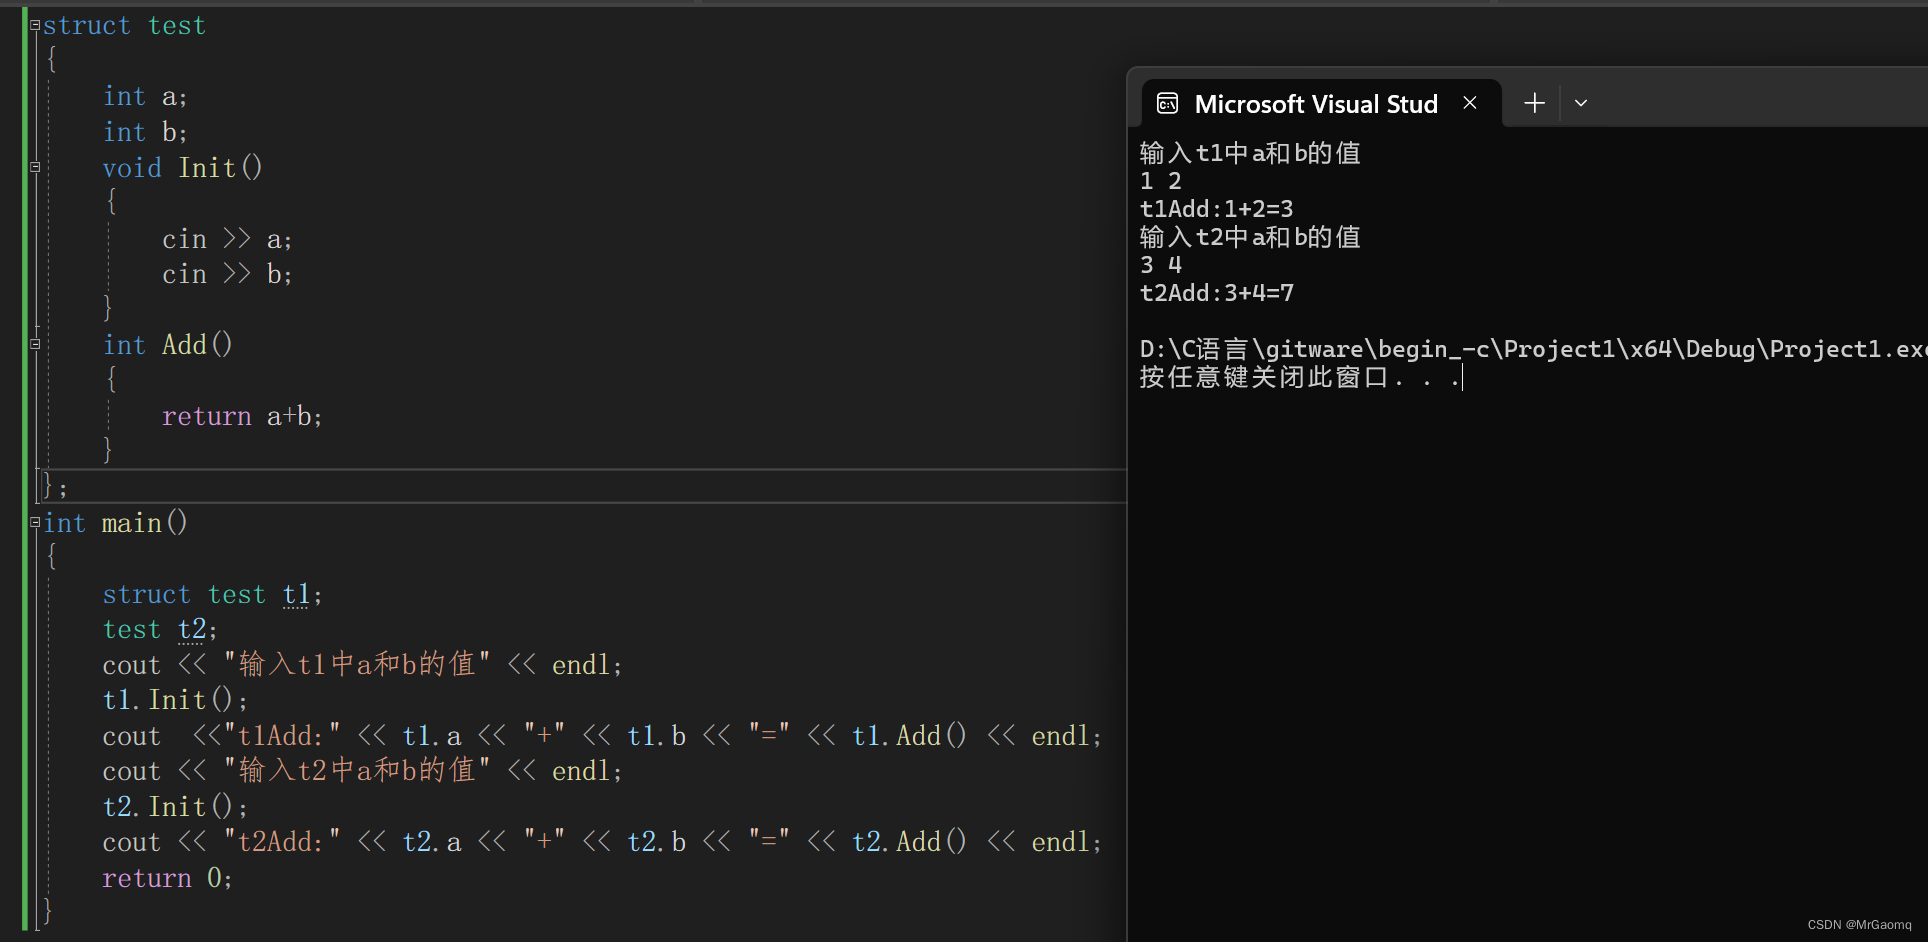Click the 'int a;' member line
The height and width of the screenshot is (942, 1928).
point(145,97)
